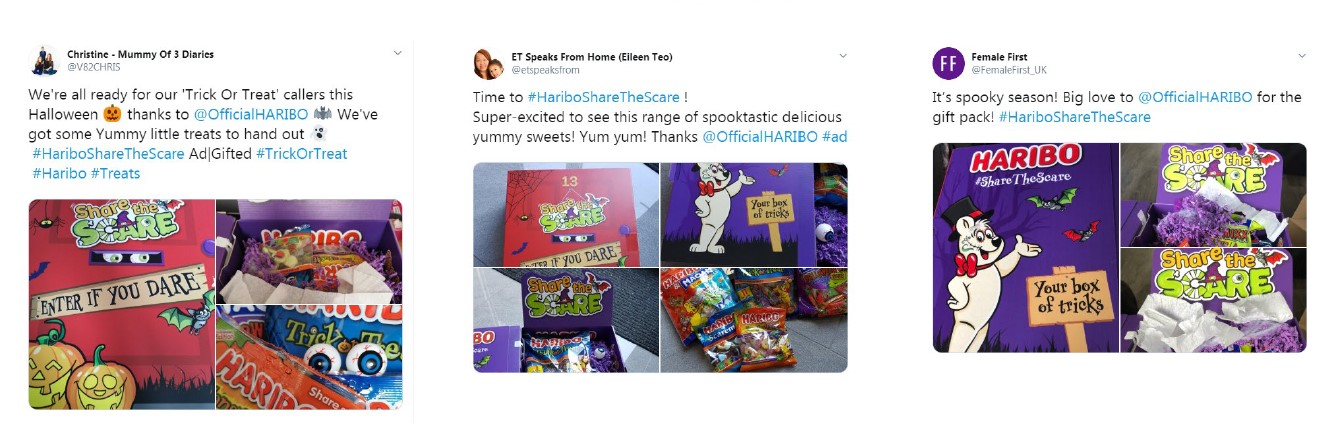Click #HariboShareTheScare in Female First tweet

(1074, 117)
